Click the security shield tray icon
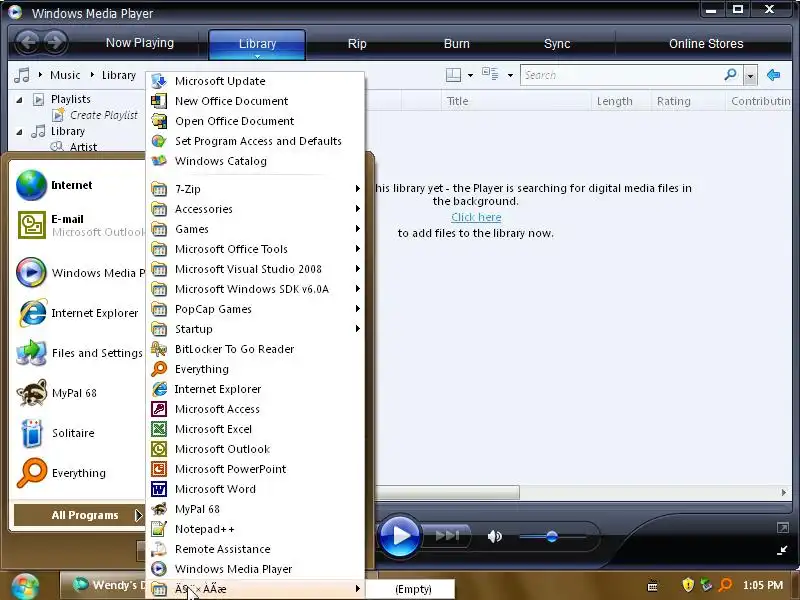This screenshot has width=800, height=600. pyautogui.click(x=688, y=585)
